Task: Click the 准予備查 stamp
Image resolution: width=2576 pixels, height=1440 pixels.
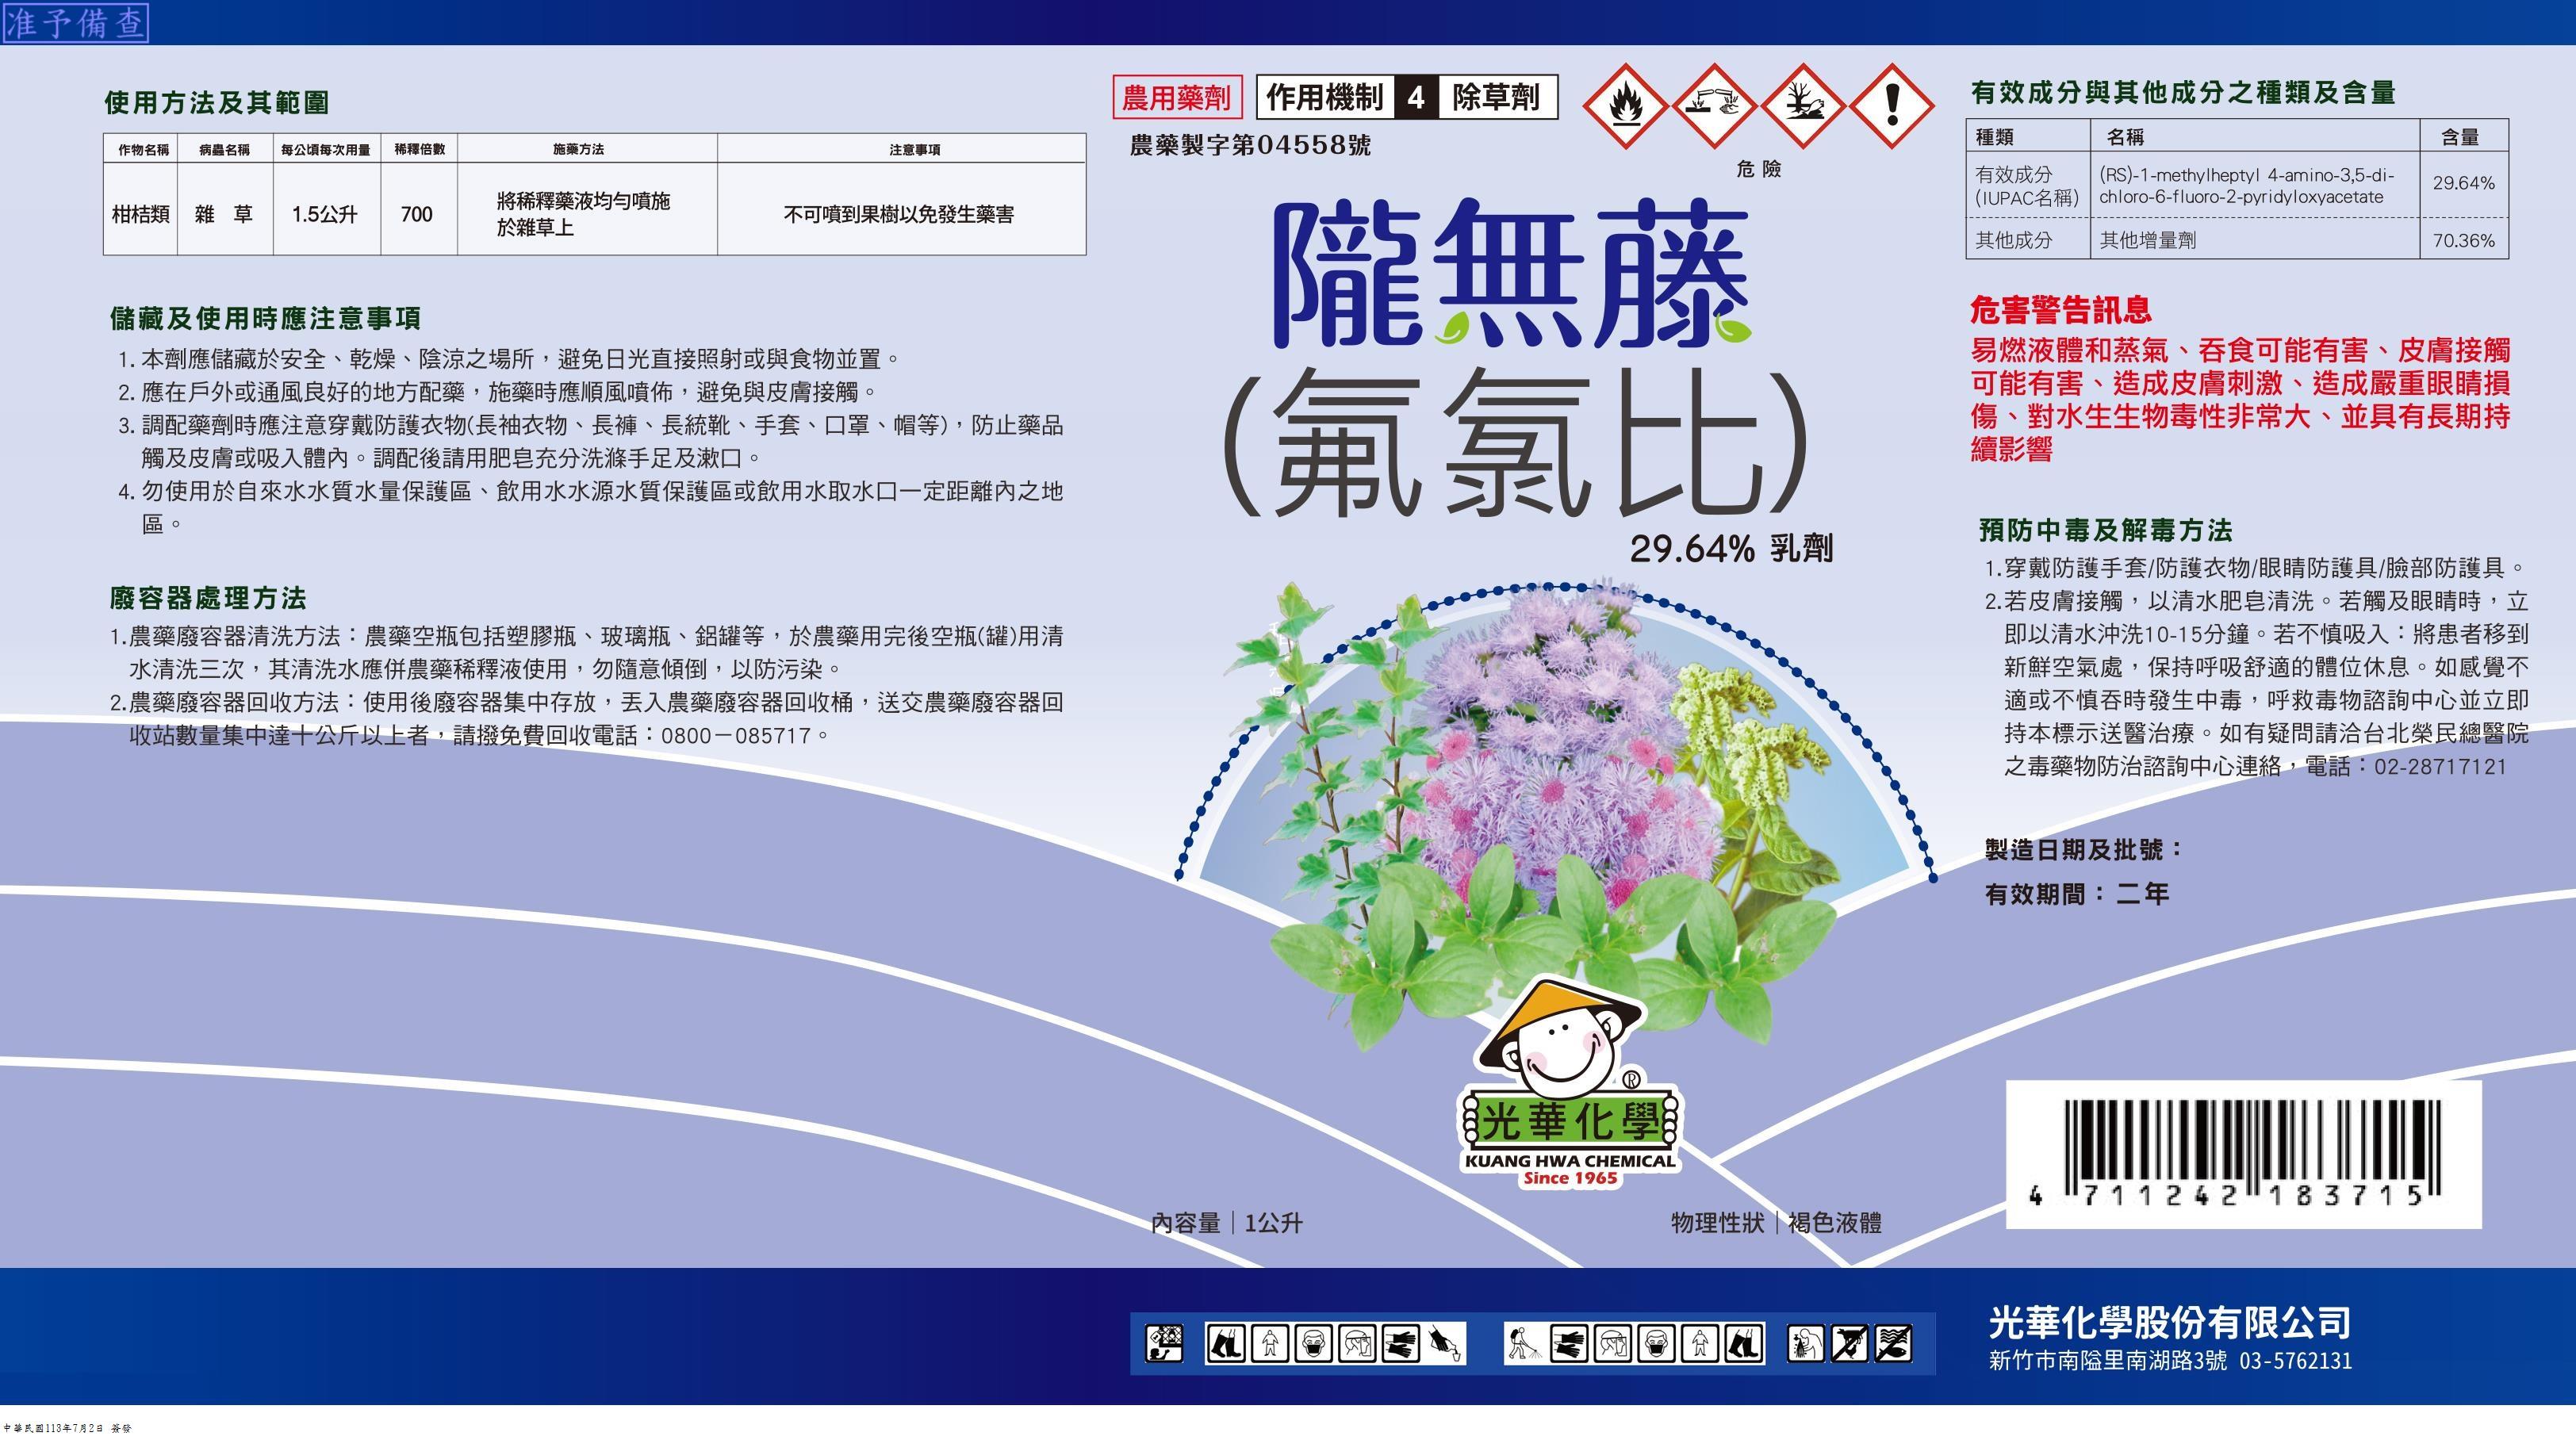Action: (x=76, y=23)
